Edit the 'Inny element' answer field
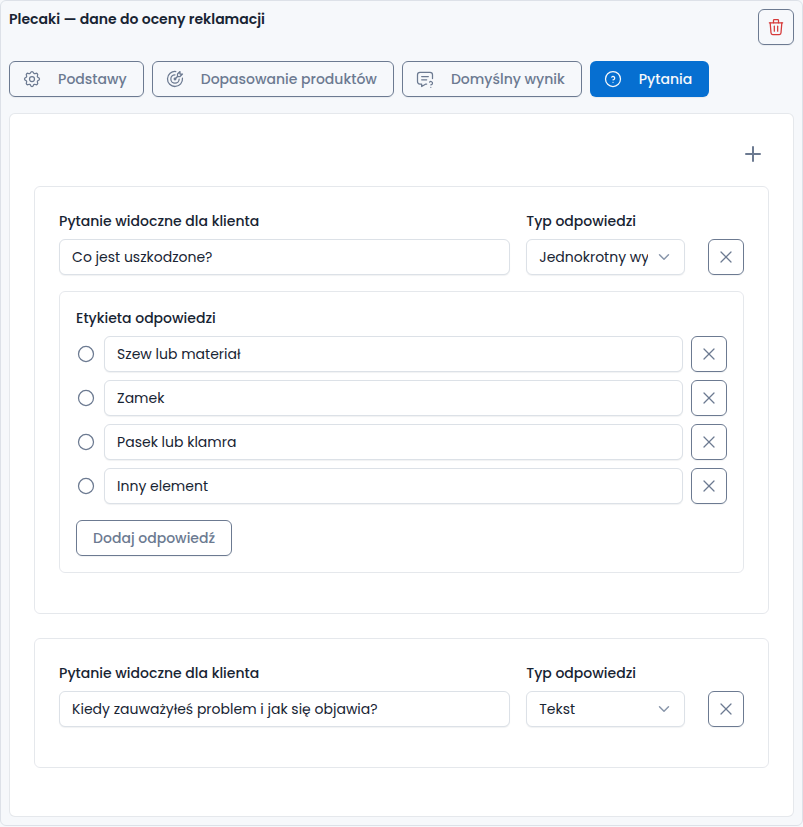Screen dimensions: 803x827 393,486
